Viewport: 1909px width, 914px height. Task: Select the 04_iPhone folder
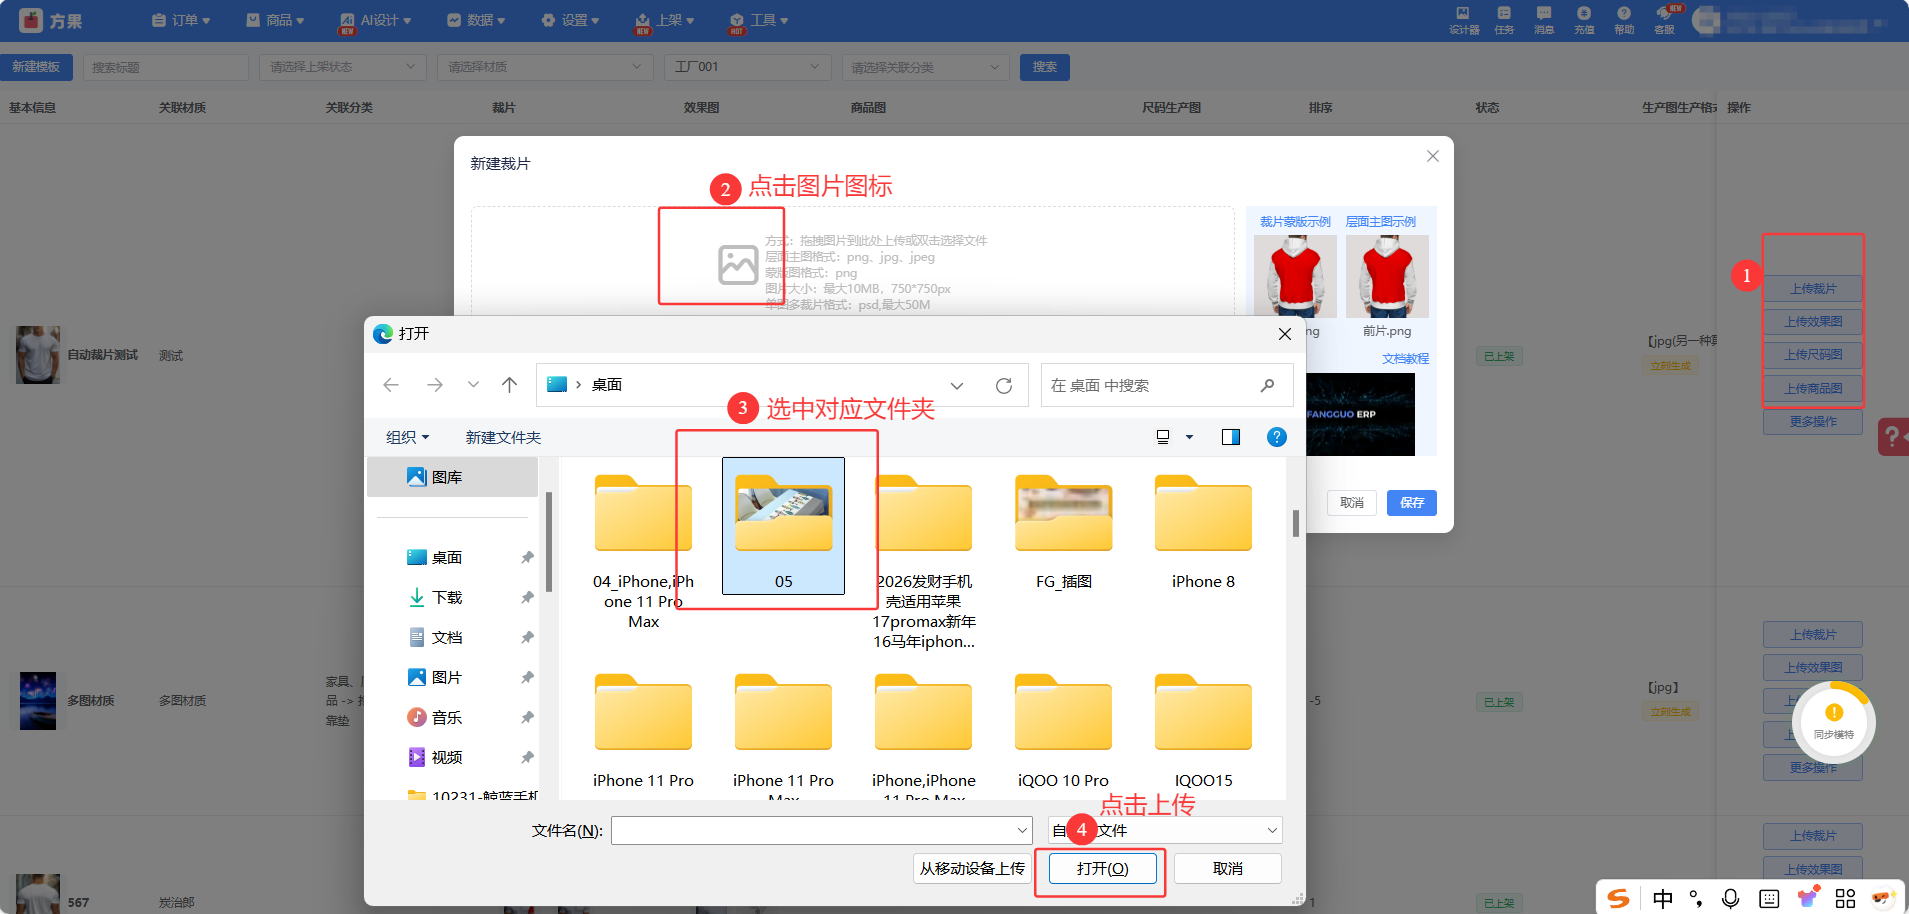[x=643, y=550]
